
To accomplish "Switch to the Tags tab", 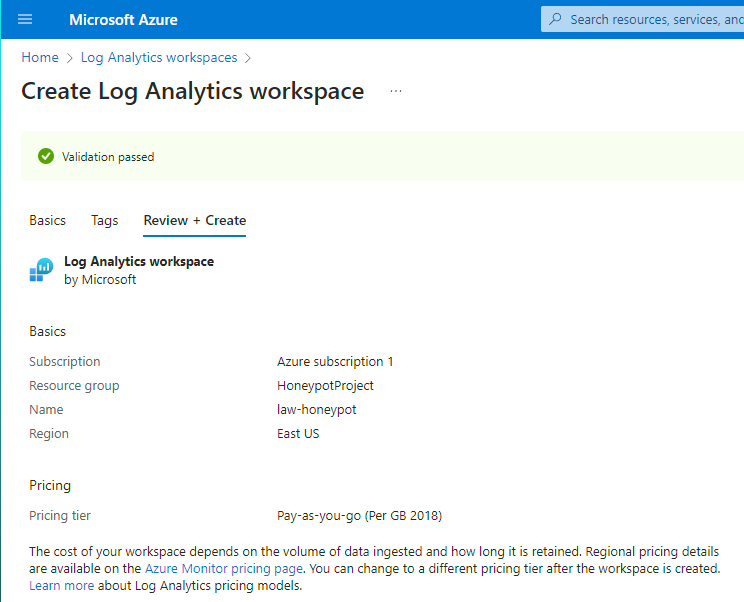I will (104, 220).
